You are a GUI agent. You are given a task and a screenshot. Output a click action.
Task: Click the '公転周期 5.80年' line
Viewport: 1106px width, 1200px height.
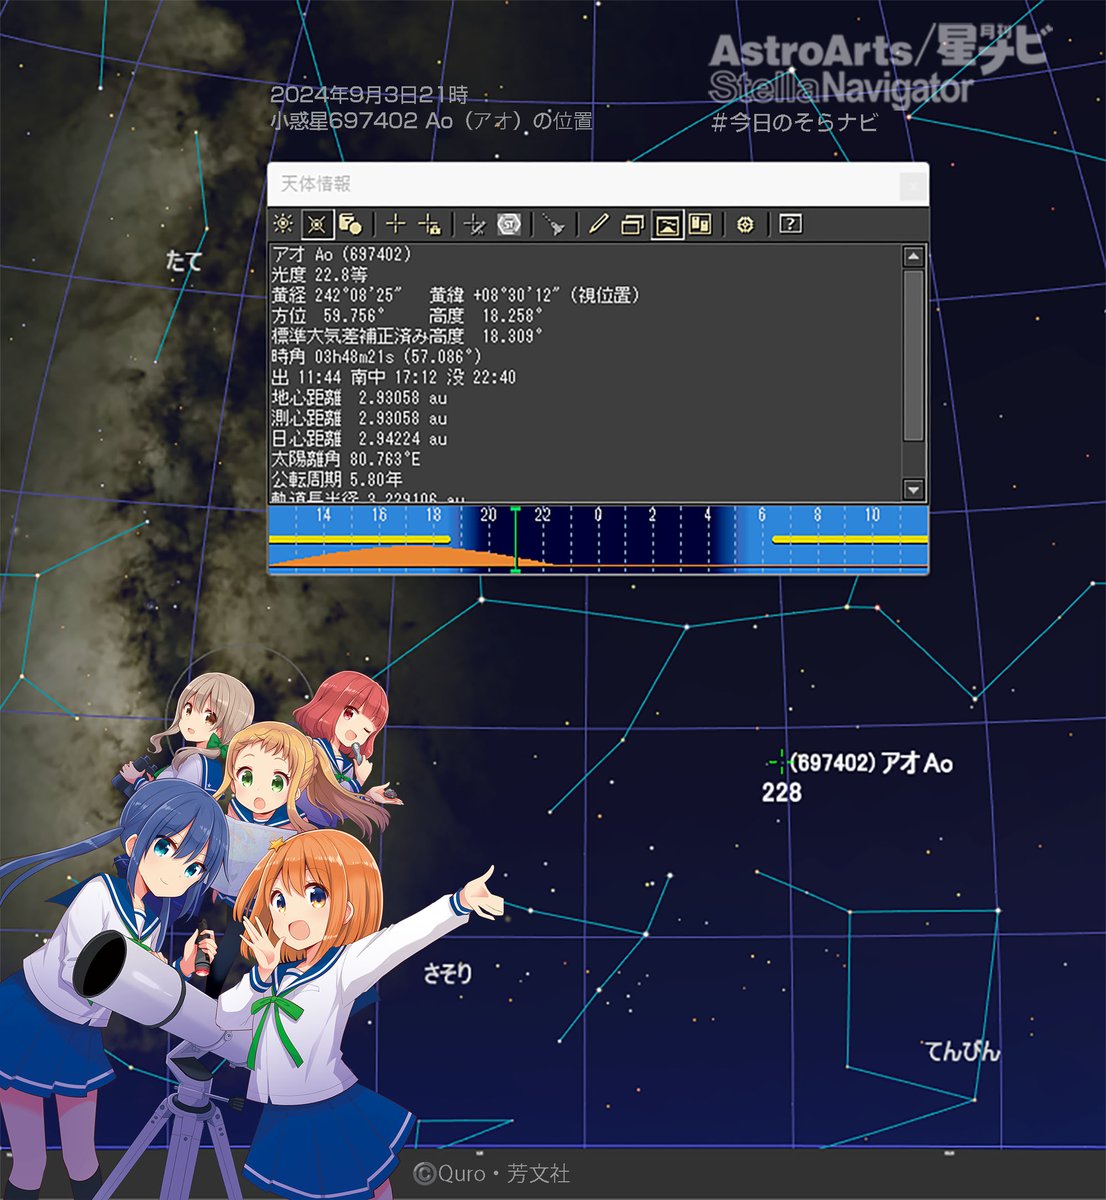(337, 480)
